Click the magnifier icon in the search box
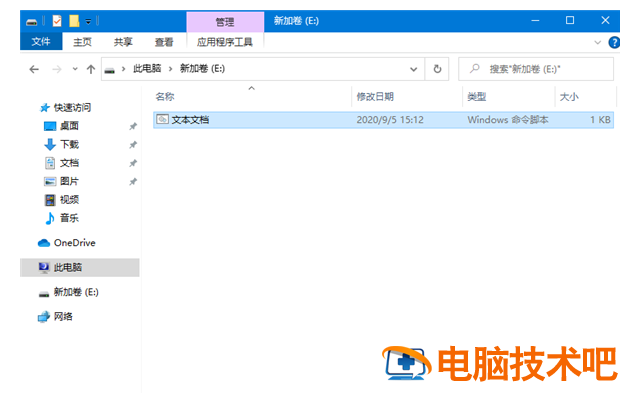Screen dimensions: 624x393 tap(474, 68)
